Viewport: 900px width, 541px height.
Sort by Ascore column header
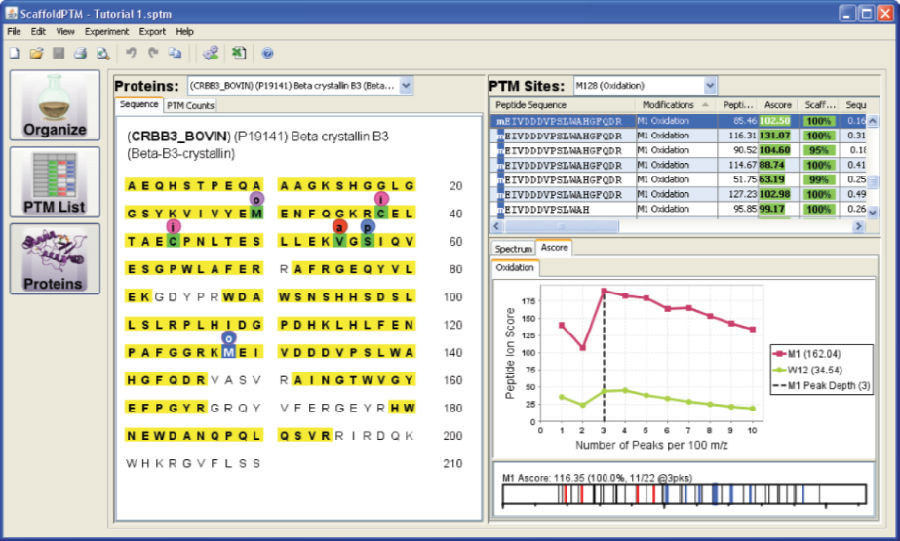tap(777, 105)
